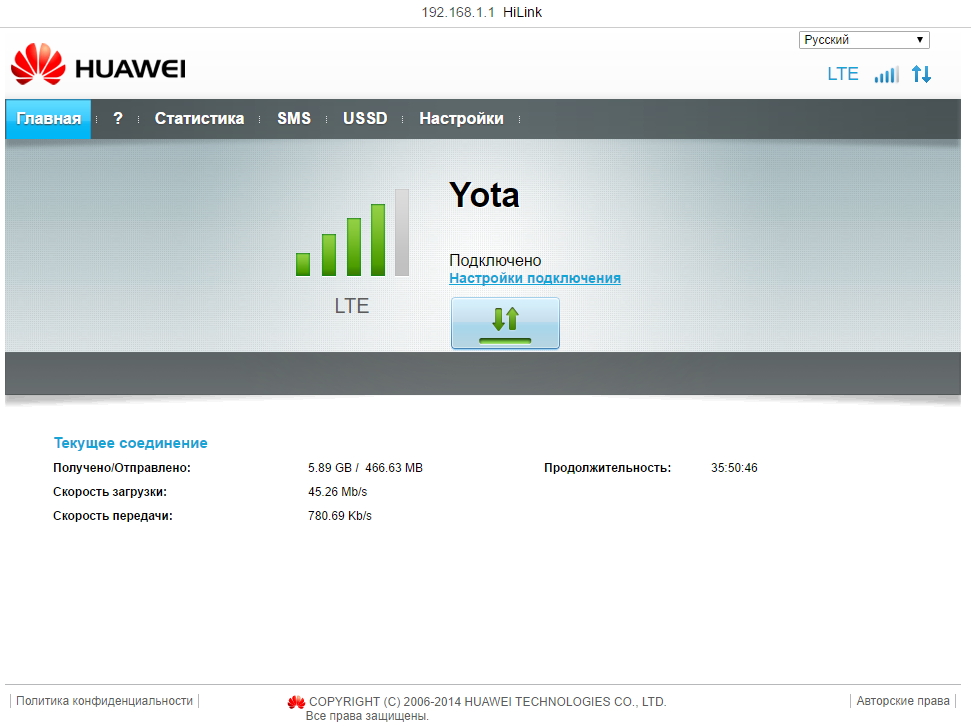This screenshot has height=726, width=971.
Task: Click the 45.26 Mb/s download speed value
Action: click(337, 492)
